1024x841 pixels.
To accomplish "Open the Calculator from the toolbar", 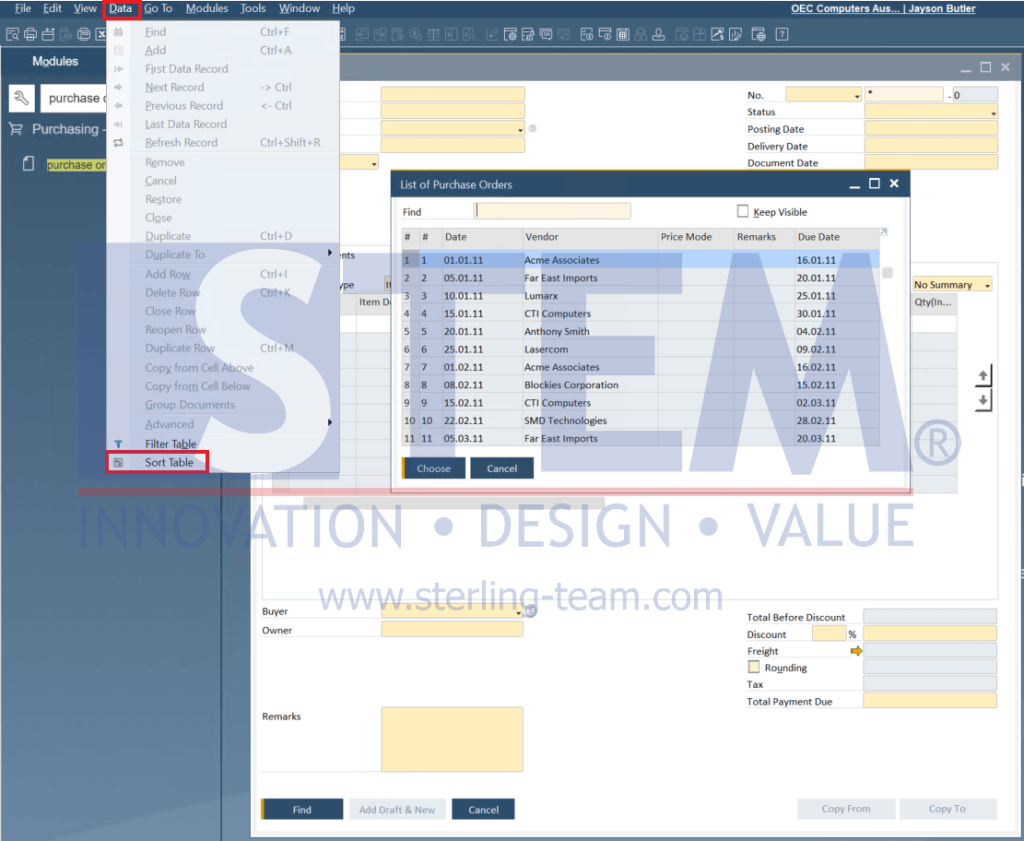I will (622, 34).
